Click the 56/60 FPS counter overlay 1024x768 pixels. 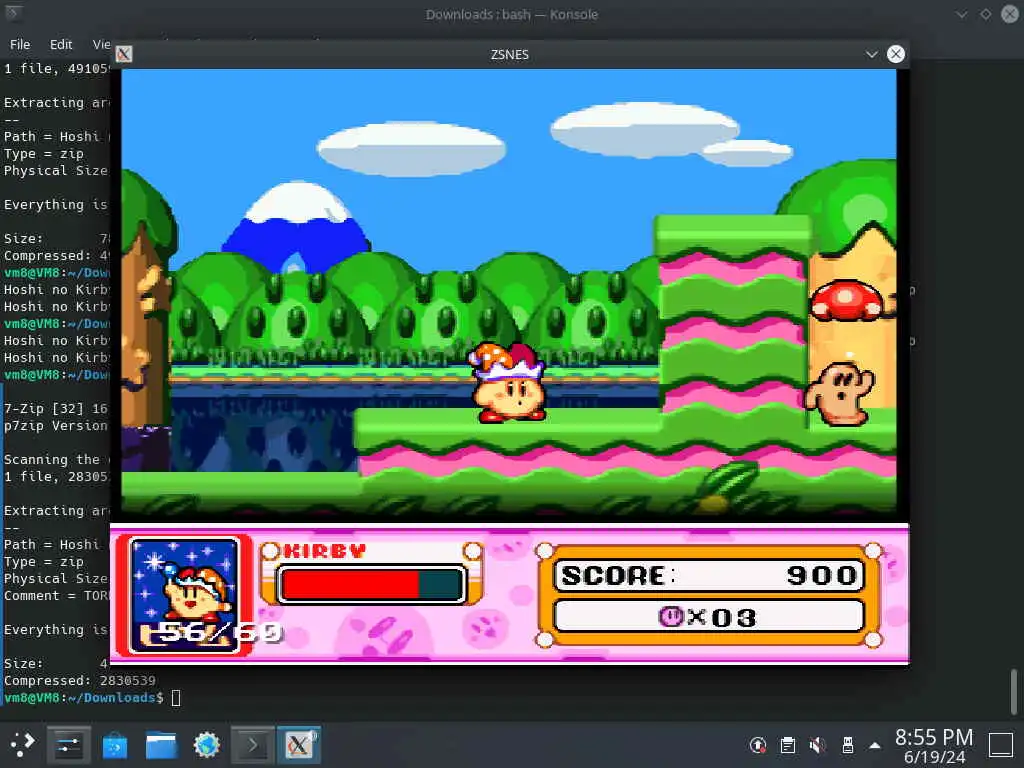[x=221, y=632]
